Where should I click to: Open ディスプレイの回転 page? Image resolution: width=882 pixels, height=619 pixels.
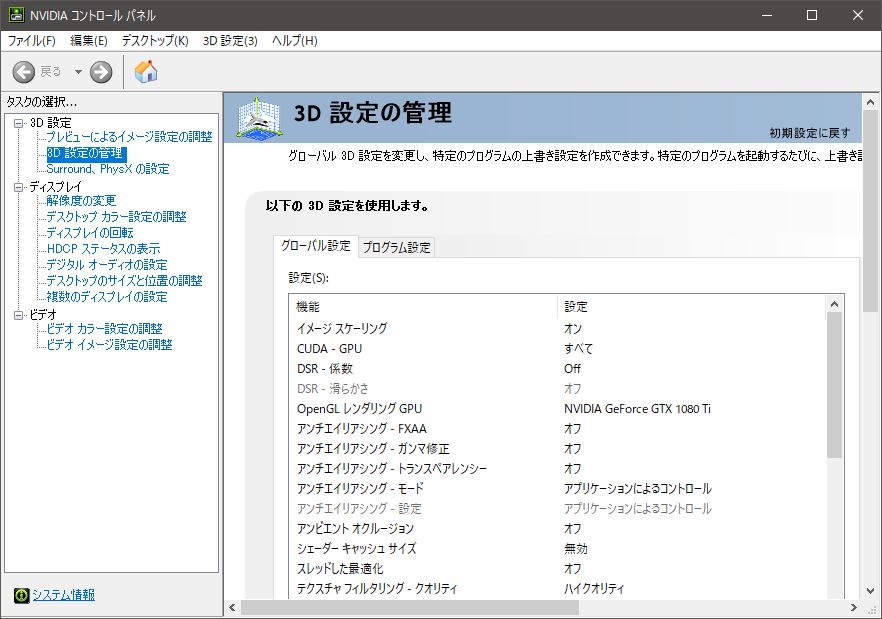(89, 233)
